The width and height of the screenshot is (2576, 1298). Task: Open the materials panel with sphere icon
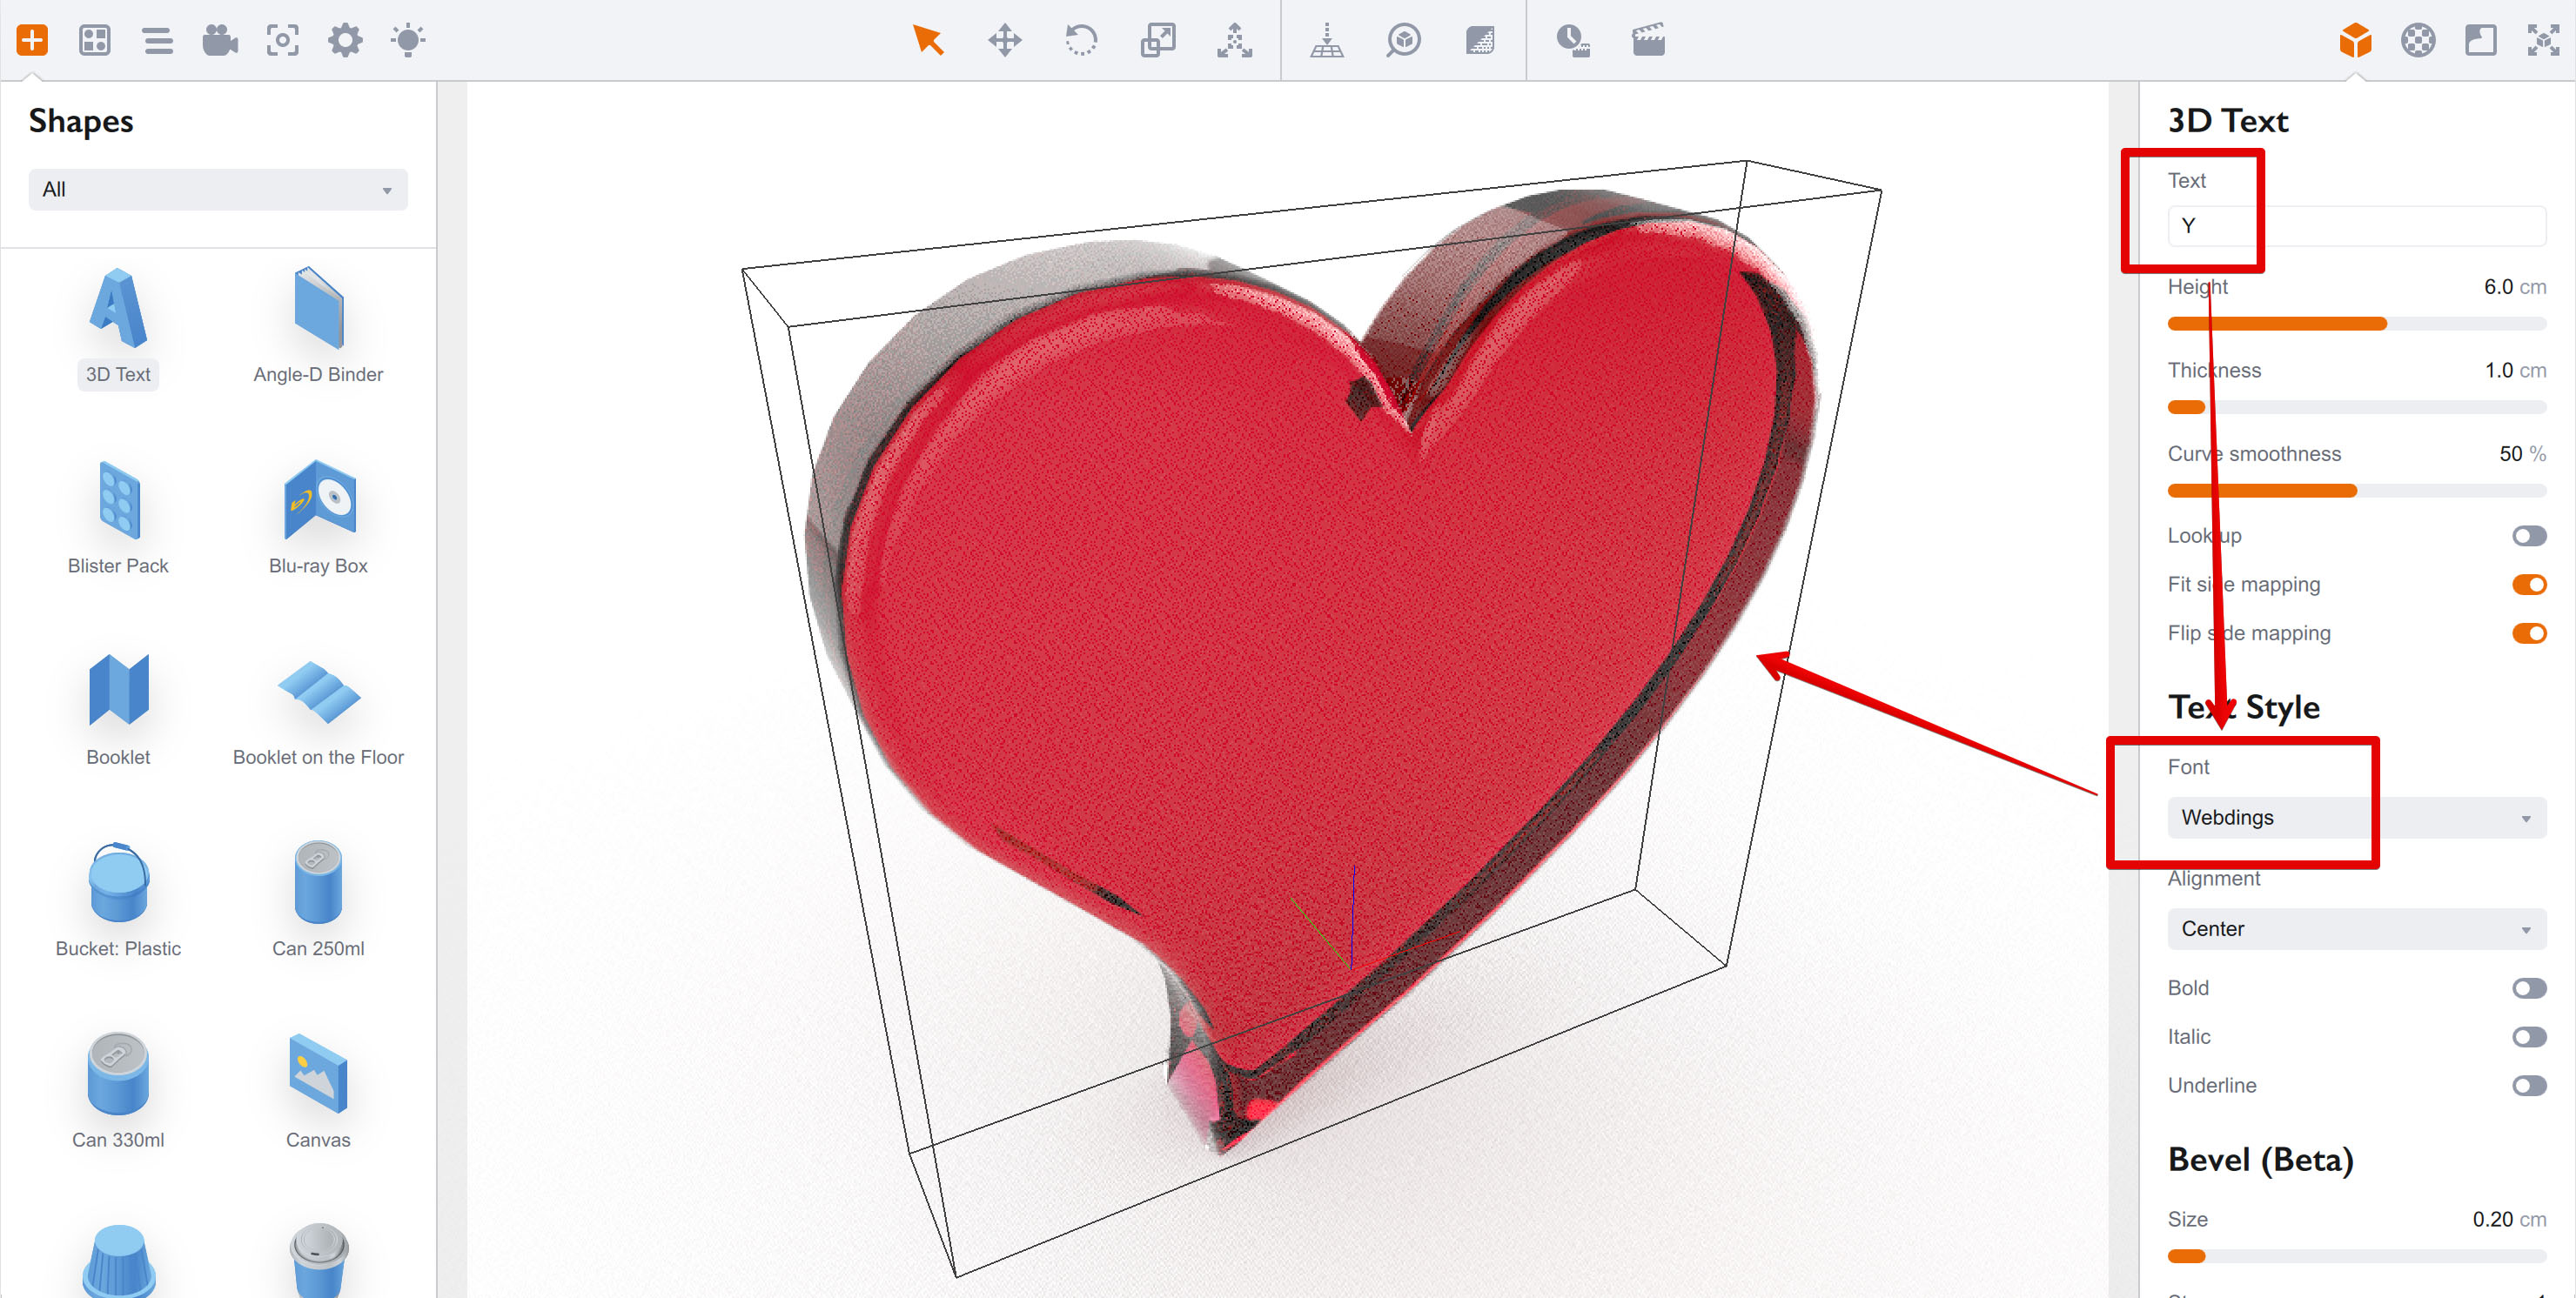point(2418,41)
